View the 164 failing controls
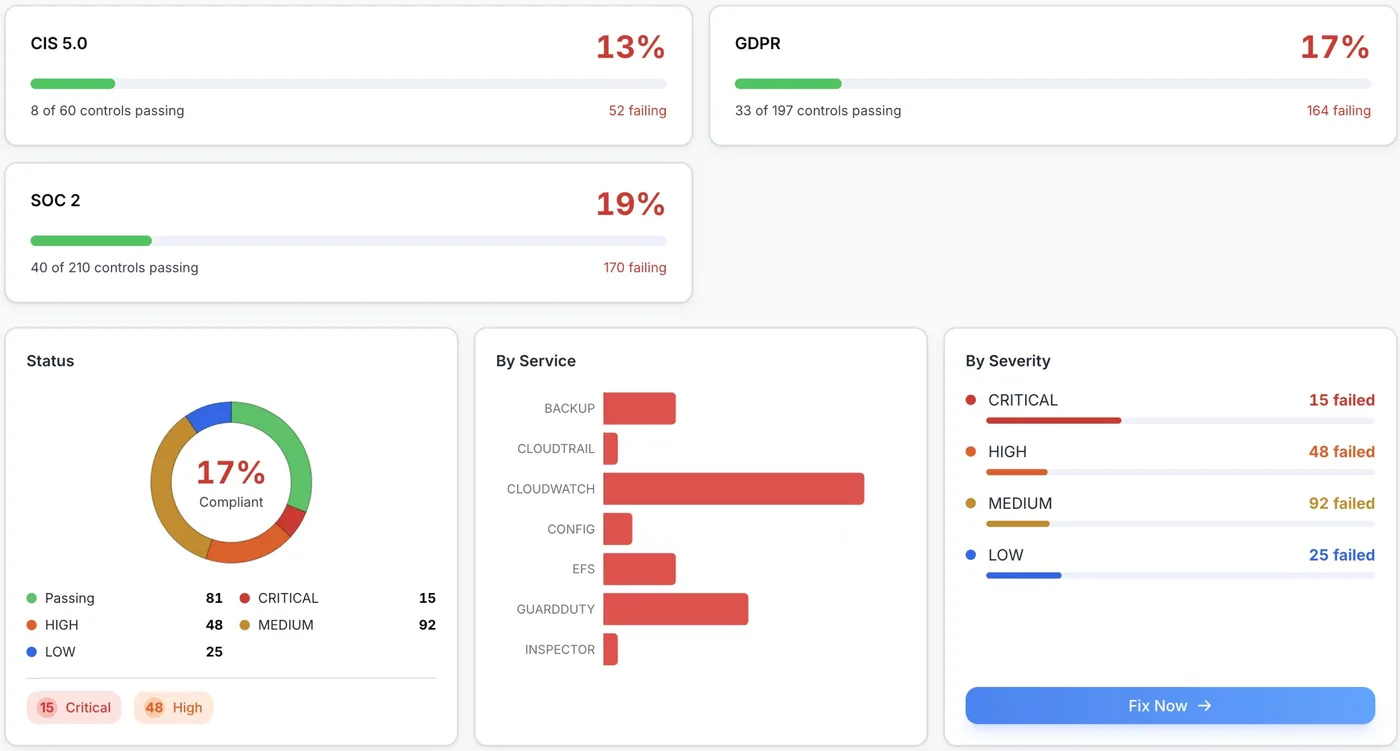Image resolution: width=1400 pixels, height=751 pixels. (1339, 111)
